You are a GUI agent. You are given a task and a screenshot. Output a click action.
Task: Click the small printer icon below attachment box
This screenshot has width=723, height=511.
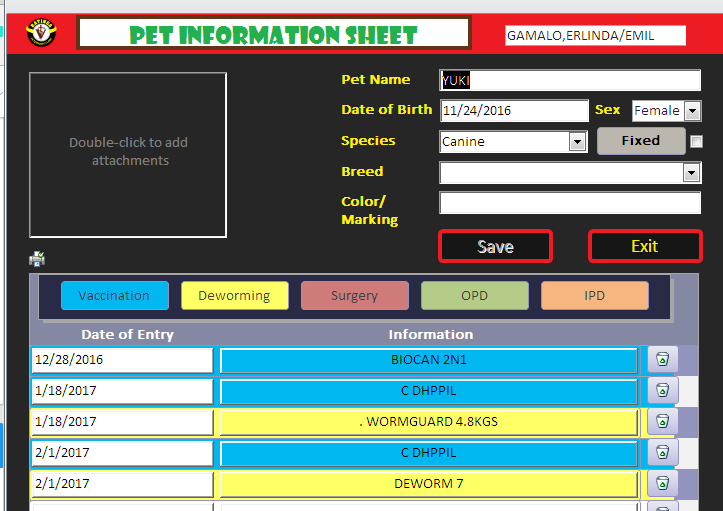[x=37, y=259]
